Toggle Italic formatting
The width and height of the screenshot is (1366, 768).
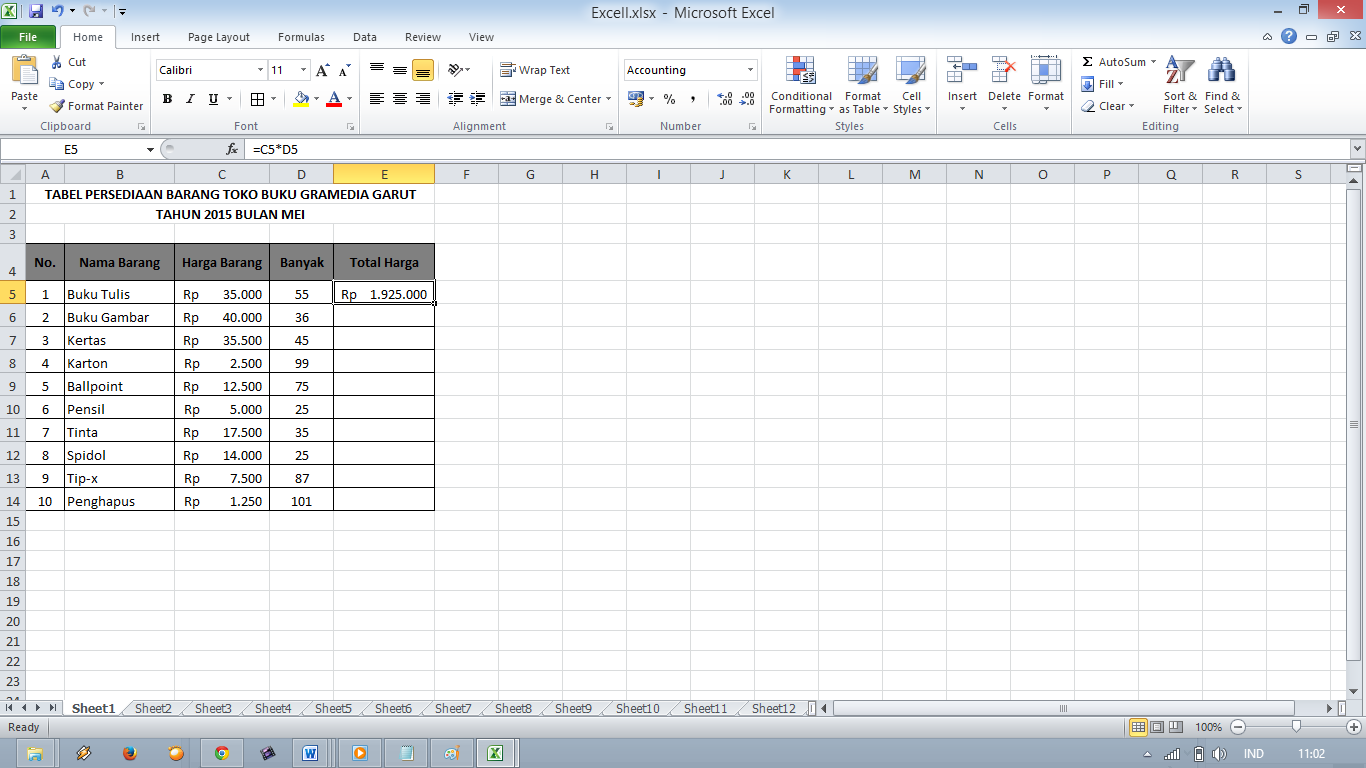[190, 99]
